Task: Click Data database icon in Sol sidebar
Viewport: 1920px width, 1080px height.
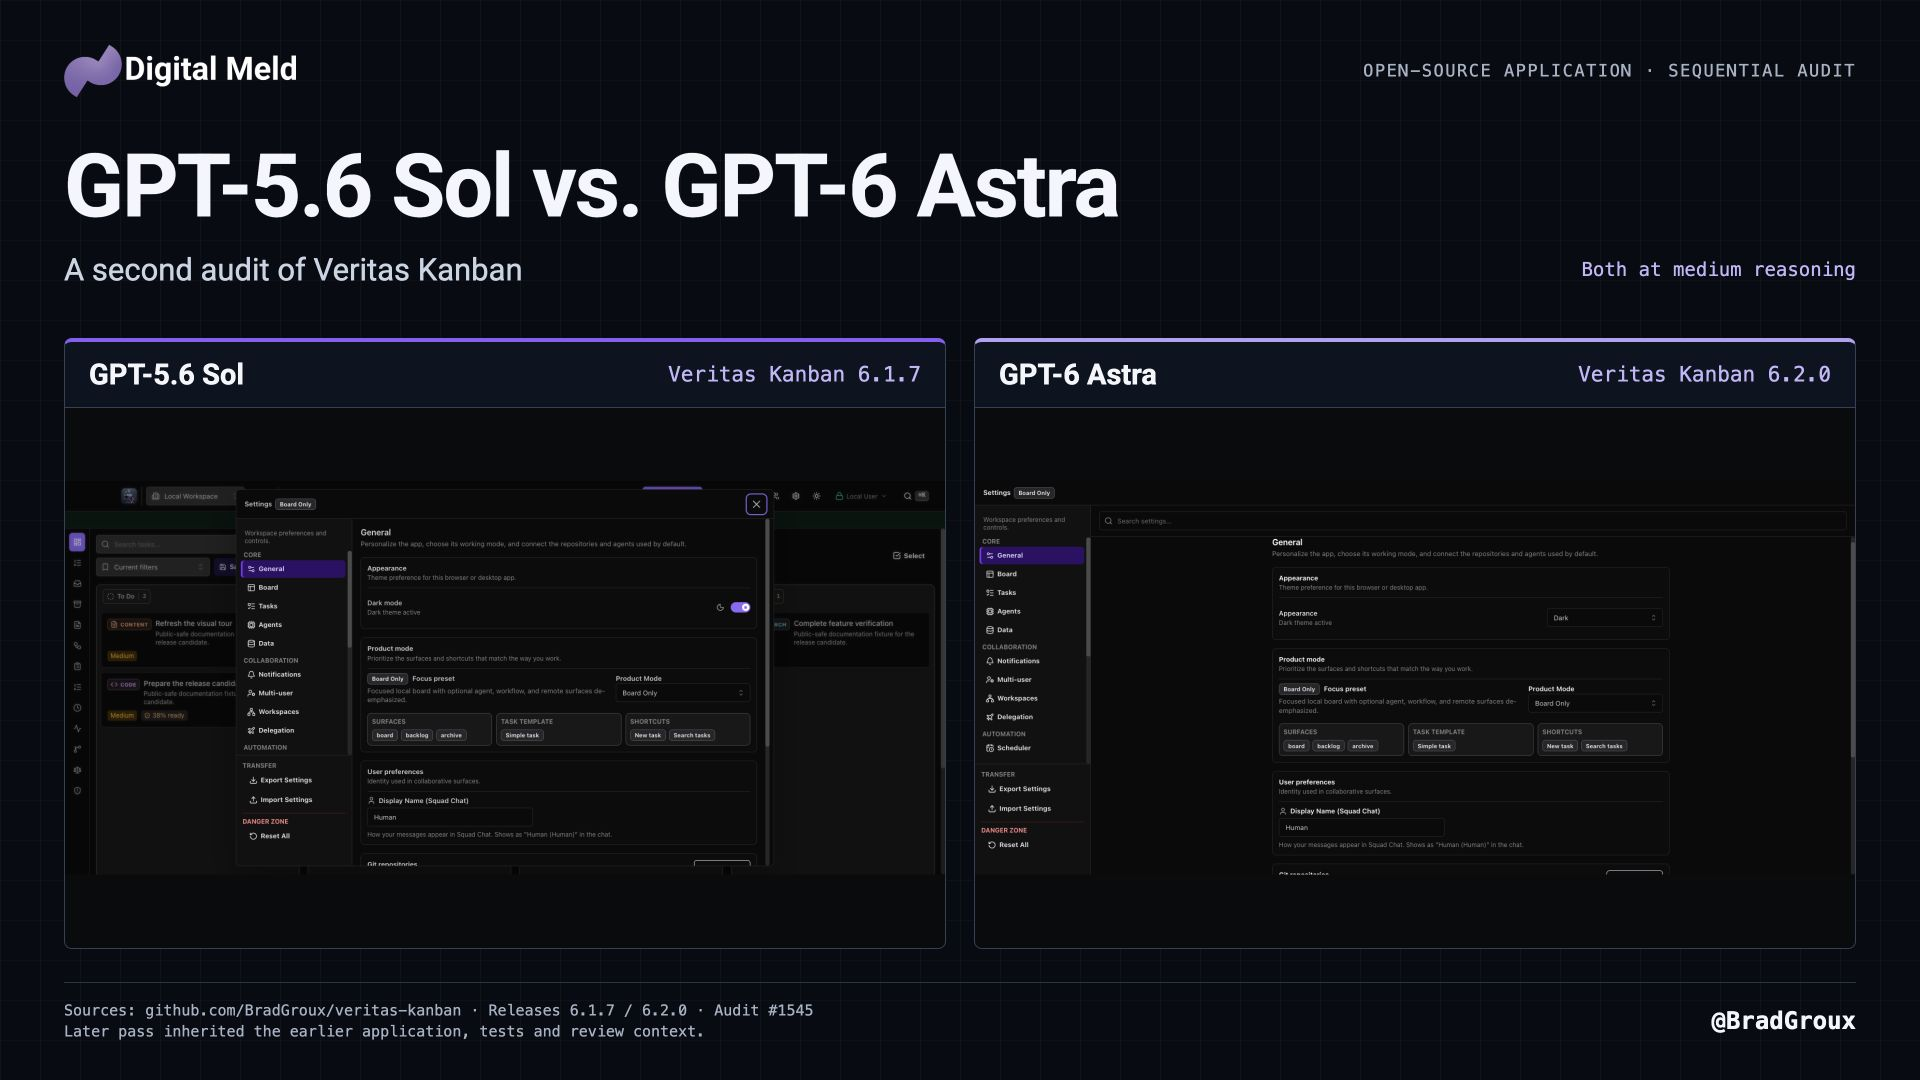Action: click(251, 644)
